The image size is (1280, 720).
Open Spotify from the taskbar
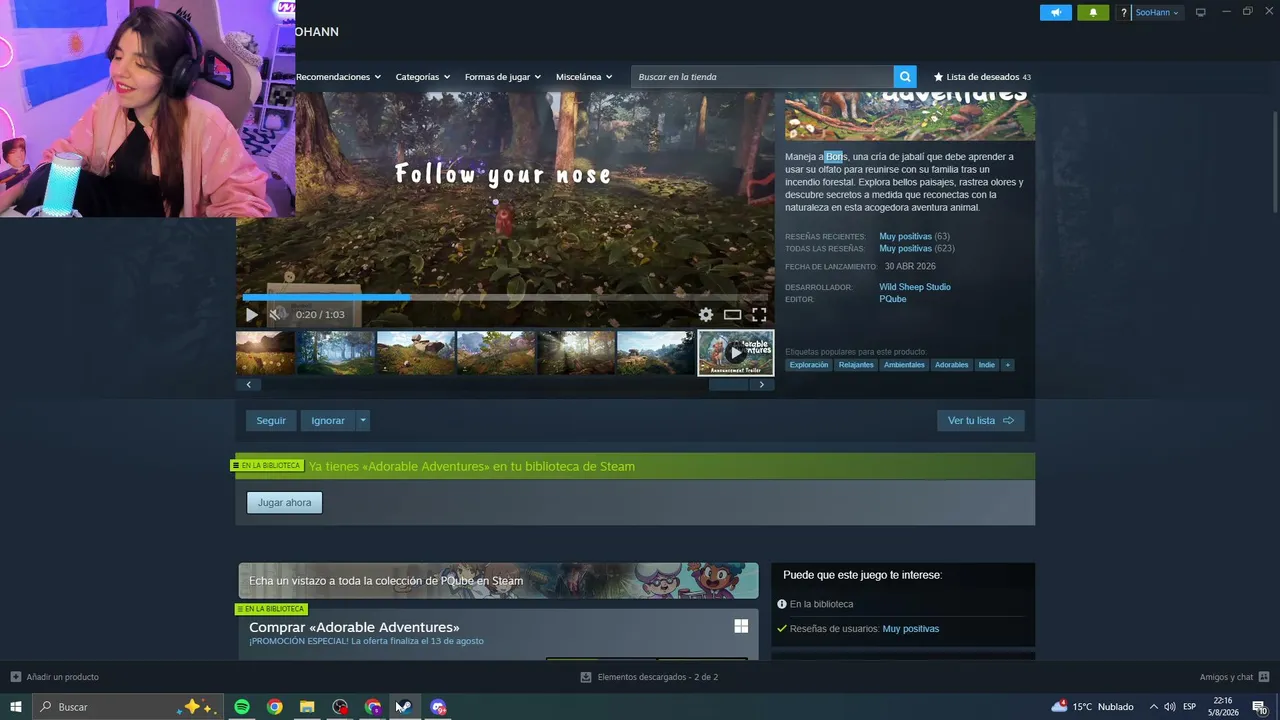242,707
